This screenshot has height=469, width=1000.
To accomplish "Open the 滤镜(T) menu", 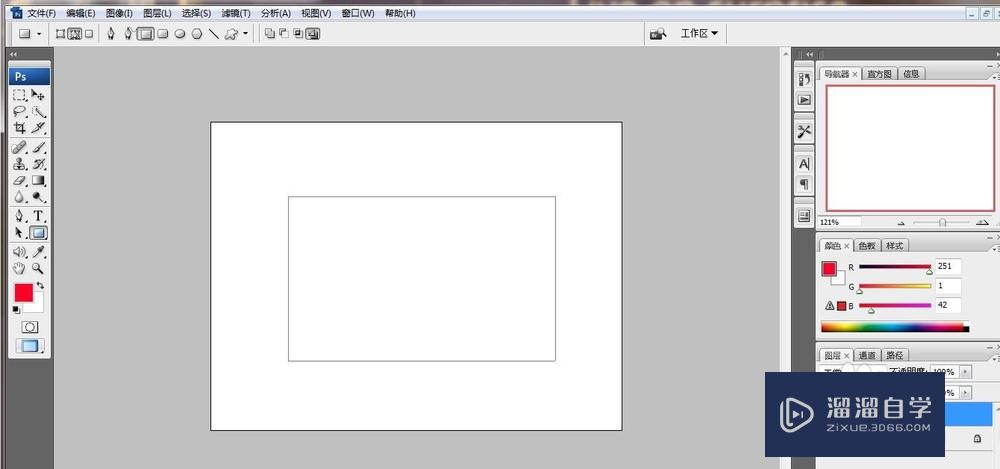I will 236,13.
